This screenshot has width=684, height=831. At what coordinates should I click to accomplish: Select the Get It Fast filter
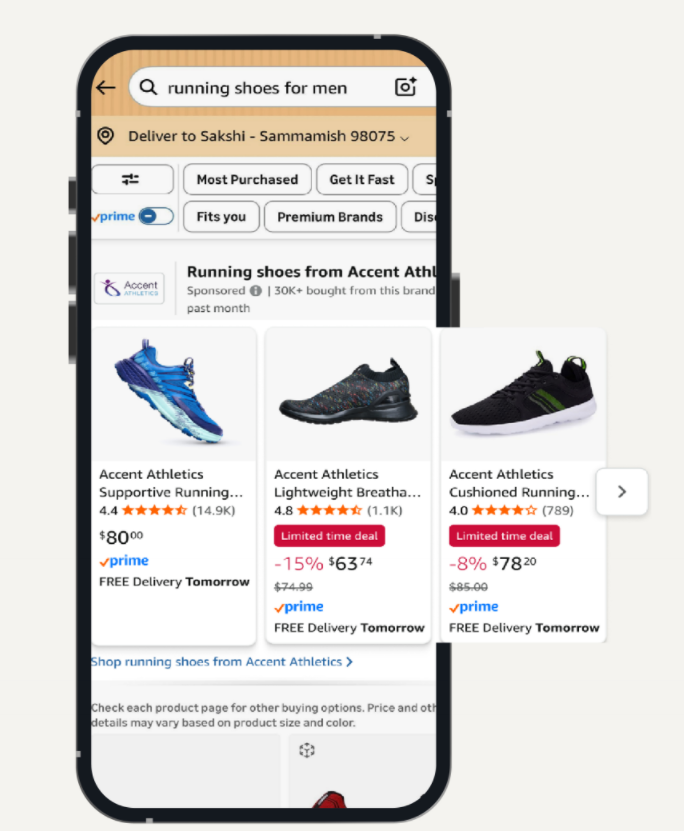coord(362,179)
